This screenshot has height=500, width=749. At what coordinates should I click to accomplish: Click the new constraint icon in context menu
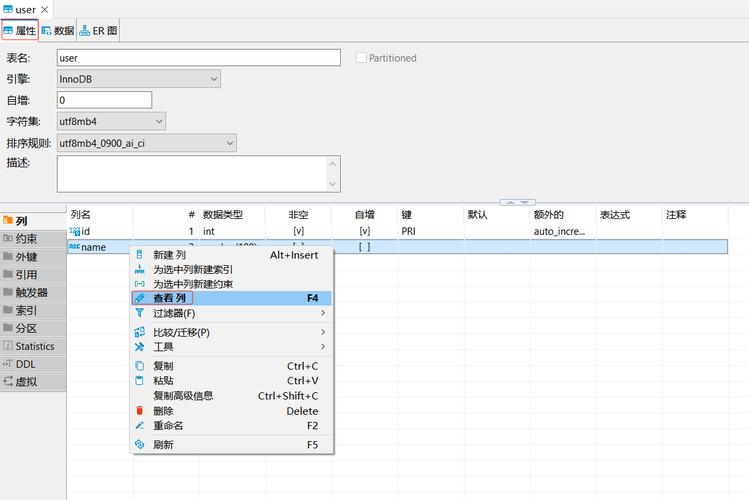[139, 284]
